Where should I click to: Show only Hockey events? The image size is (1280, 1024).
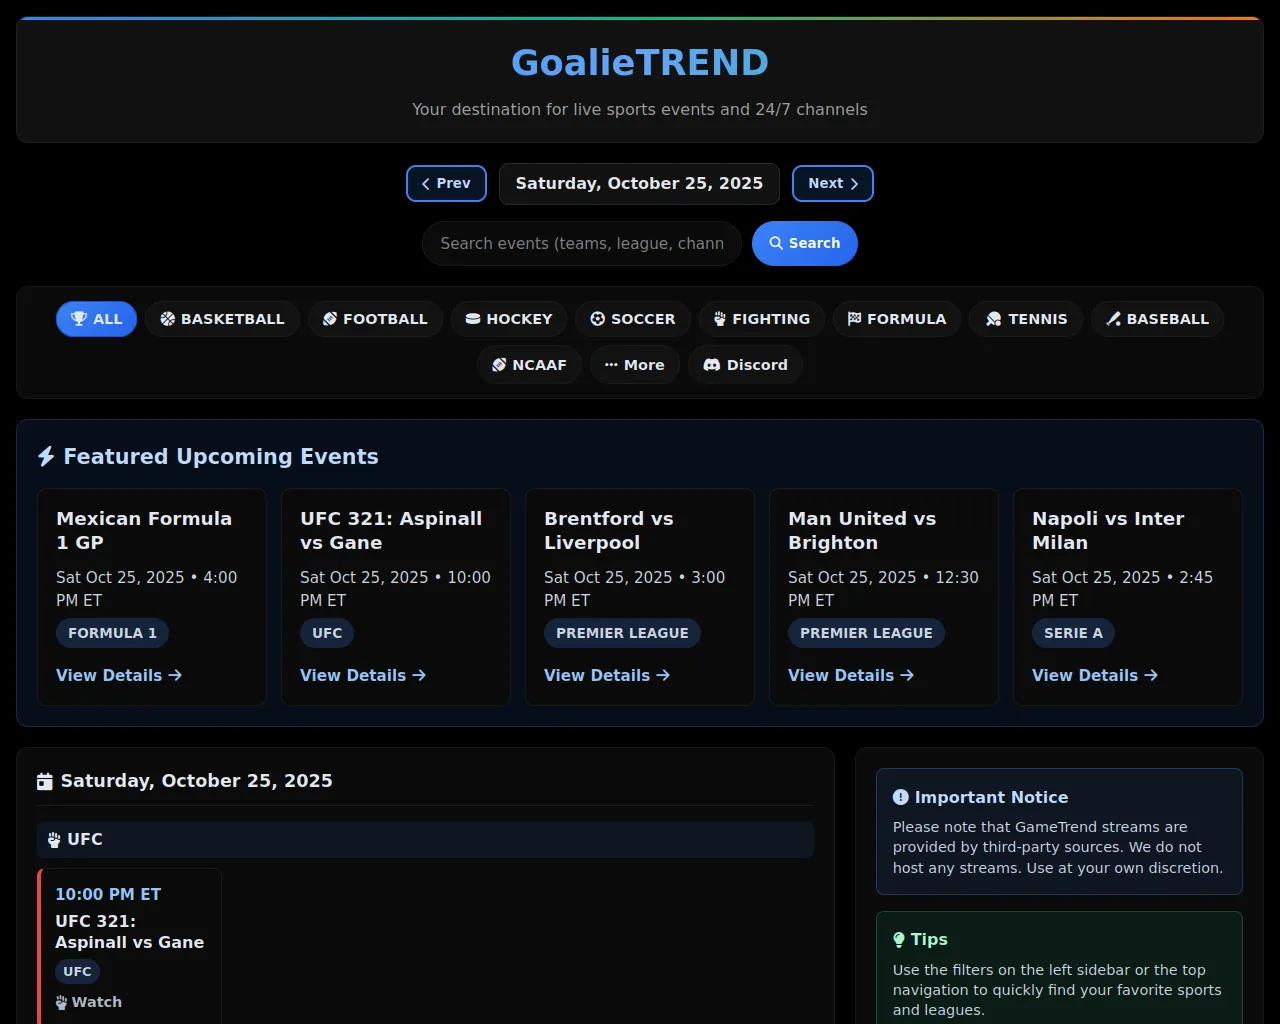tap(509, 319)
